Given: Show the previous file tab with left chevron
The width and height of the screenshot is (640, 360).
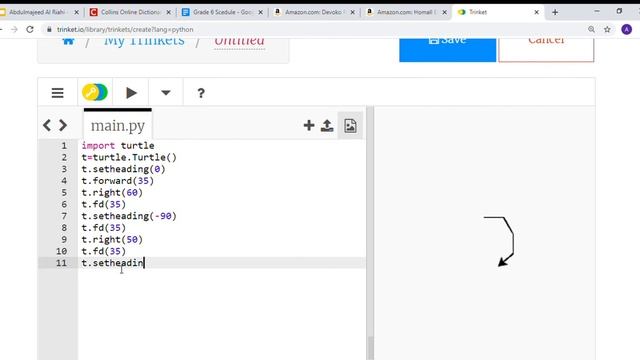Looking at the screenshot, I should tap(47, 125).
